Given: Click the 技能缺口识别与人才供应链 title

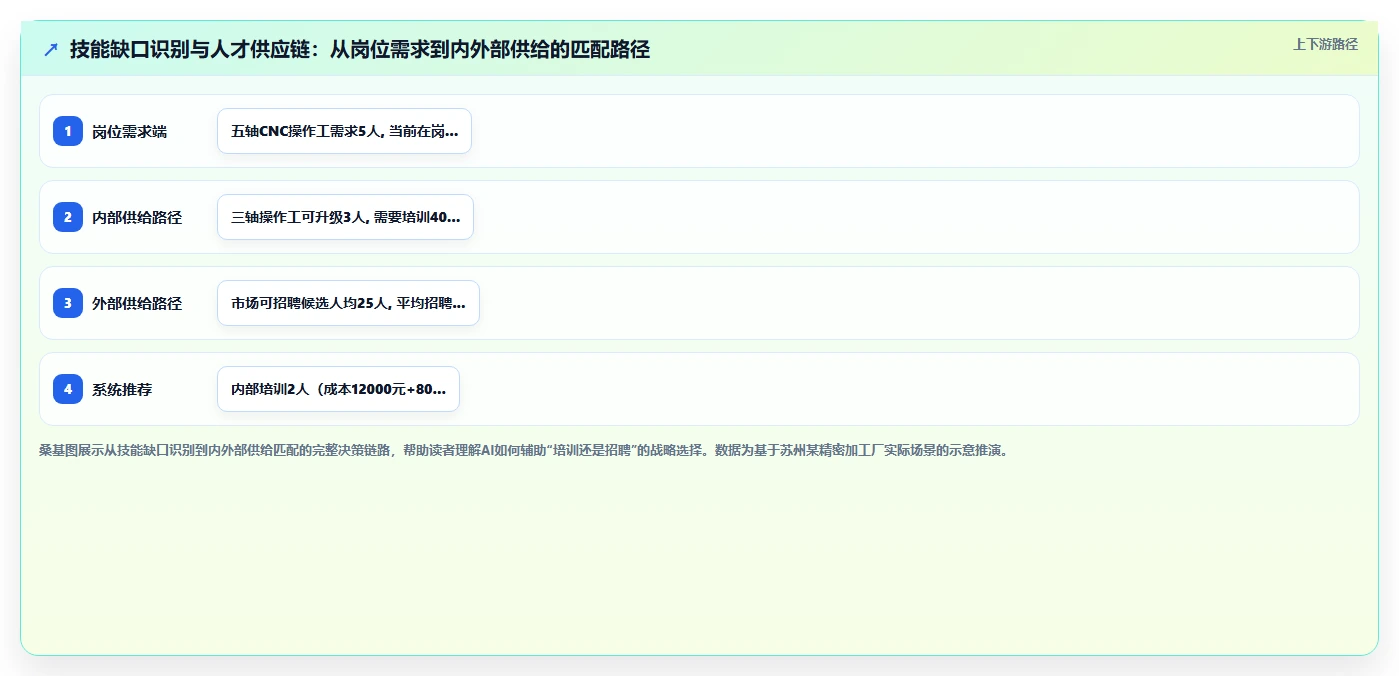Looking at the screenshot, I should 360,49.
